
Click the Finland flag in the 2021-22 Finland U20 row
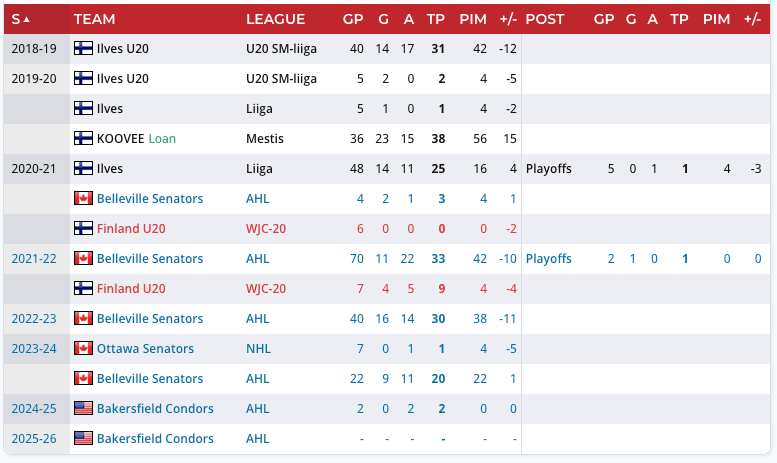click(x=83, y=288)
